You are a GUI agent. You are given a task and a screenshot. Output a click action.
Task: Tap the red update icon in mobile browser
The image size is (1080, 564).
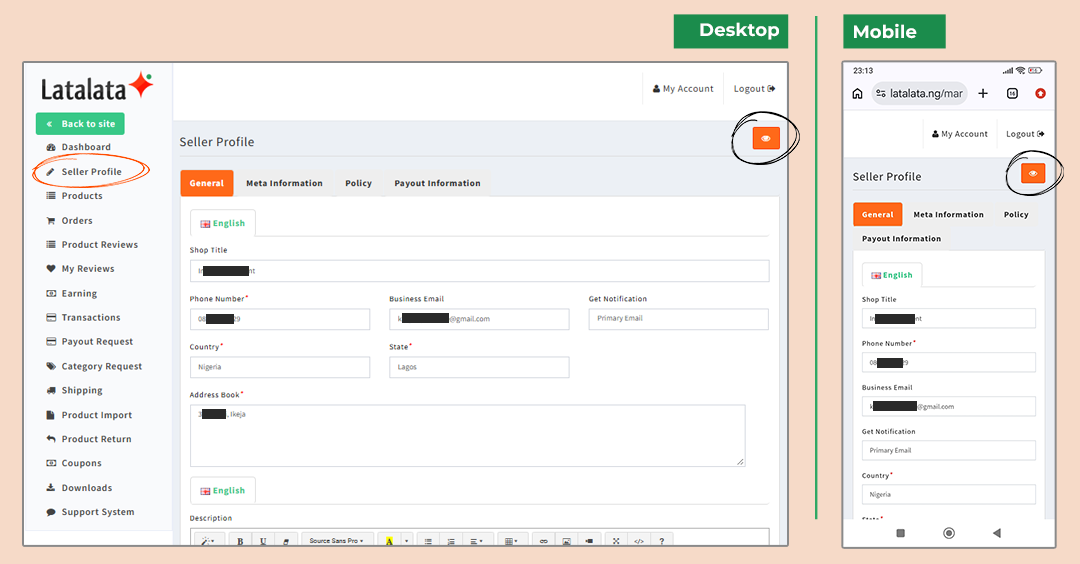(1040, 94)
